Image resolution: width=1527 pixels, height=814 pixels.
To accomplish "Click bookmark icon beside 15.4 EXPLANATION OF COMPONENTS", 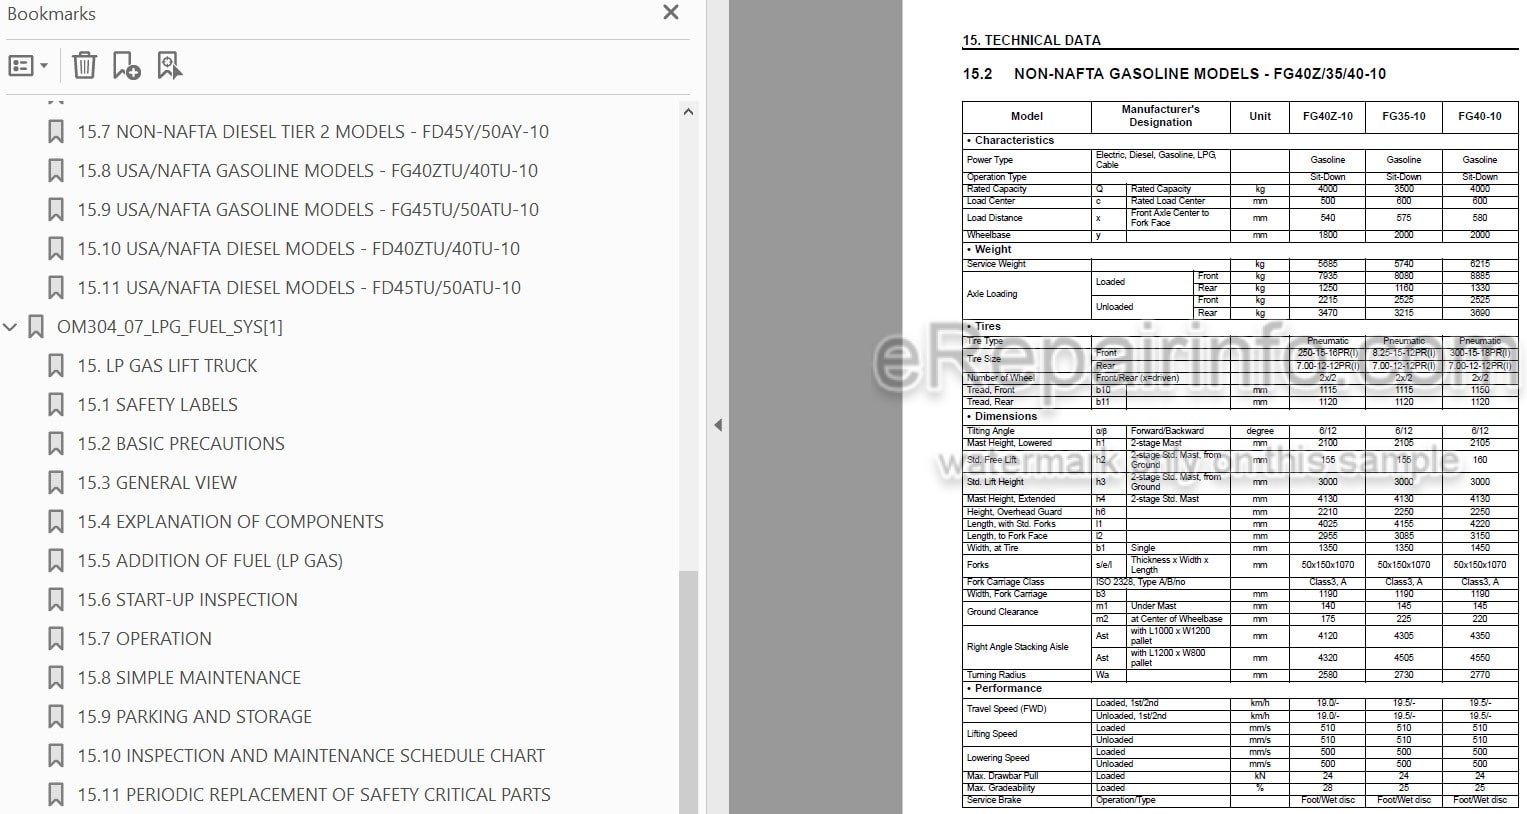I will tap(56, 522).
